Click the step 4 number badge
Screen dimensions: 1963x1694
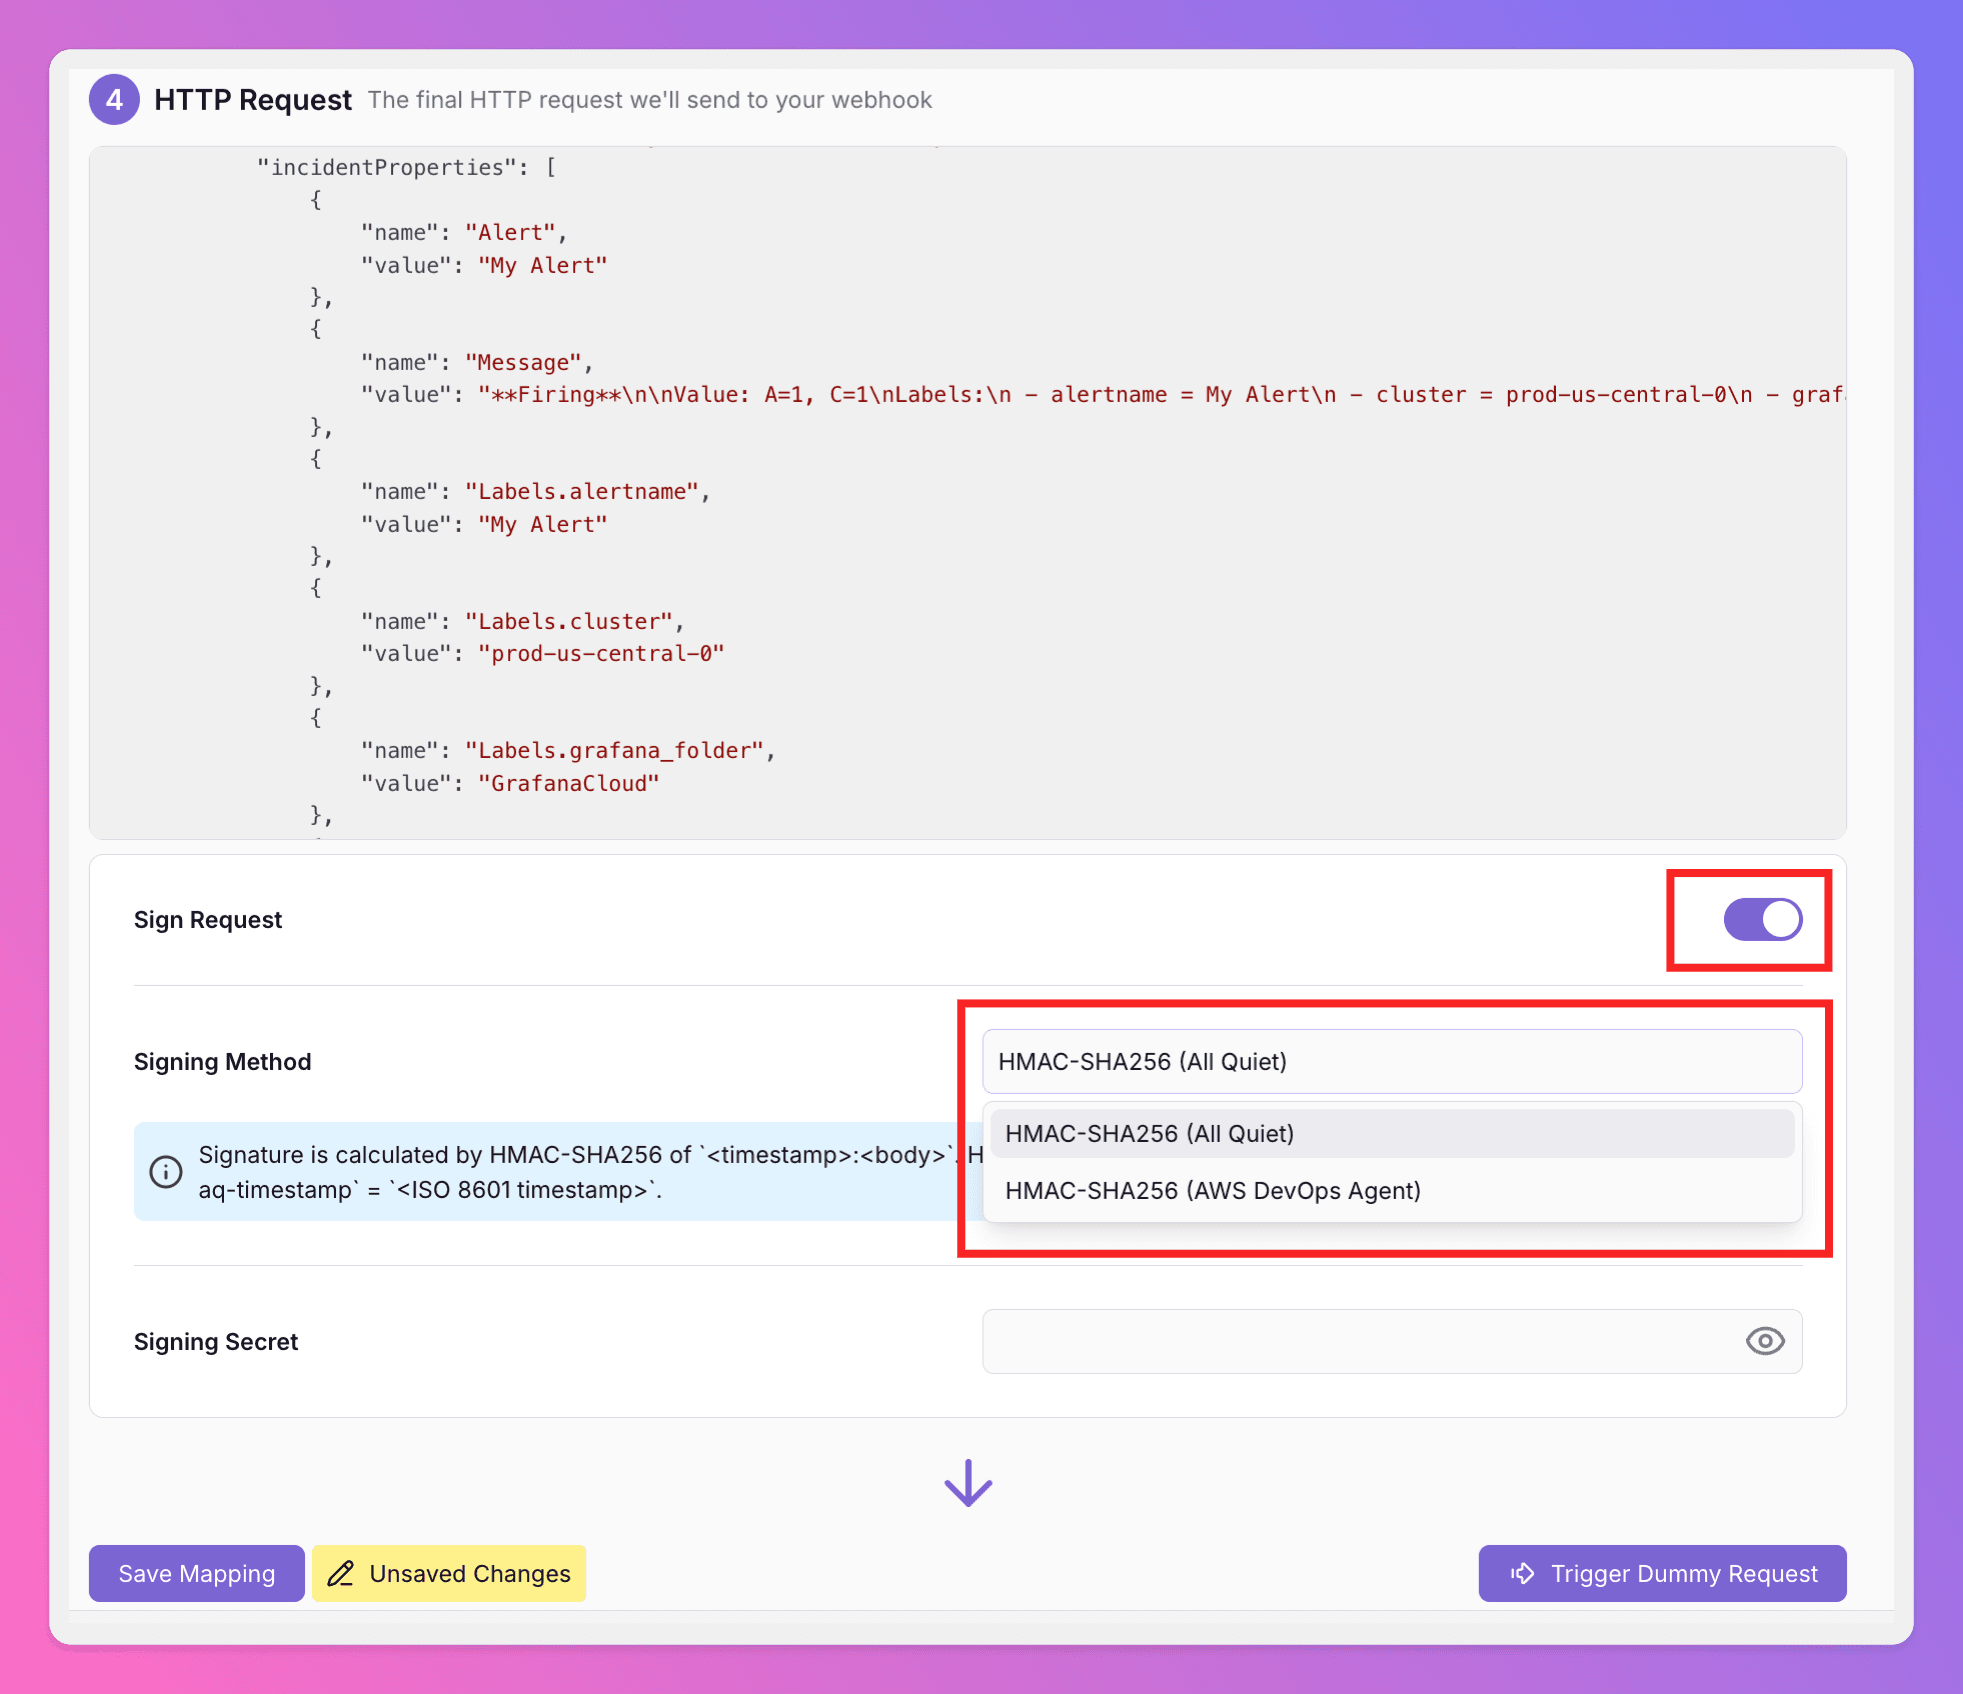114,100
